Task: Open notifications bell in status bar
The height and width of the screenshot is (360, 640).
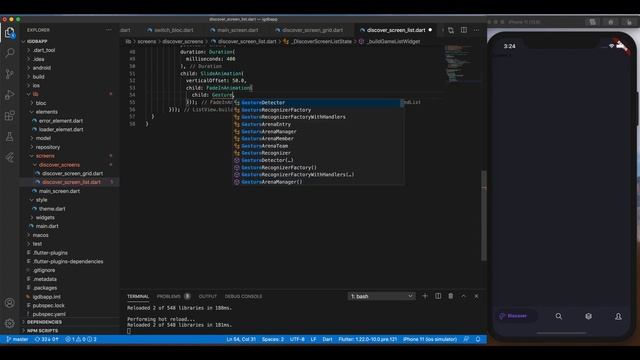Action: (x=478, y=339)
